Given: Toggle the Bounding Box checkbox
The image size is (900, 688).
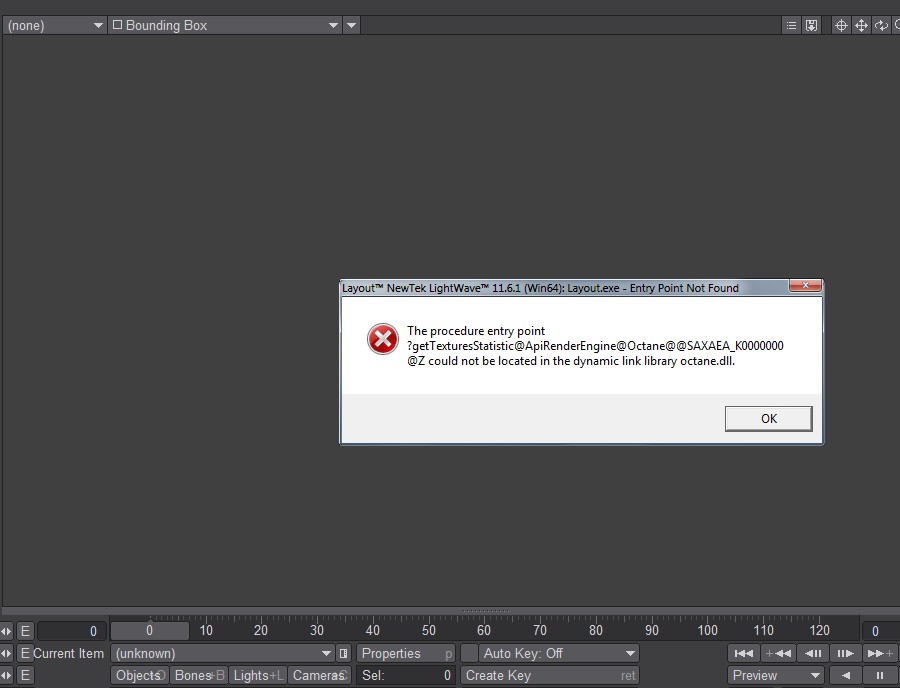Looking at the screenshot, I should point(117,25).
